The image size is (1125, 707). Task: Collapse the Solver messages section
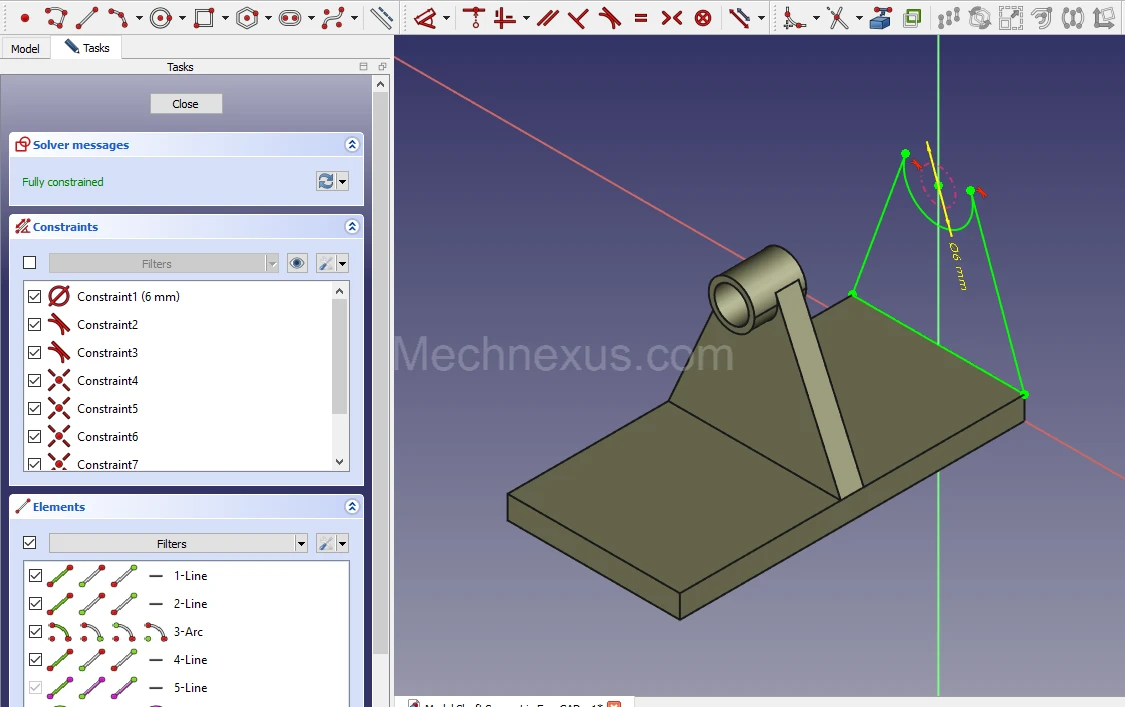tap(352, 144)
